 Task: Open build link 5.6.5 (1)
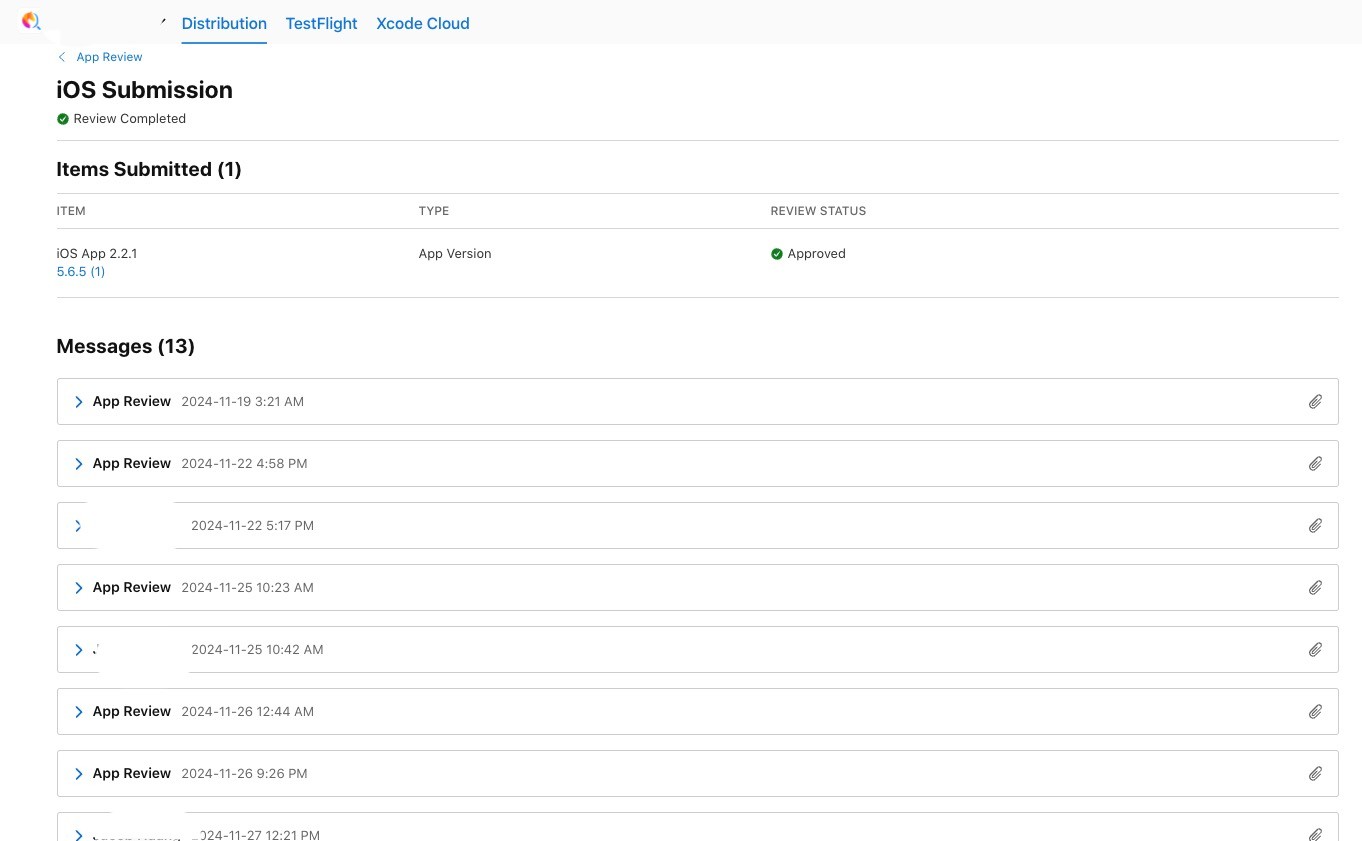click(81, 272)
